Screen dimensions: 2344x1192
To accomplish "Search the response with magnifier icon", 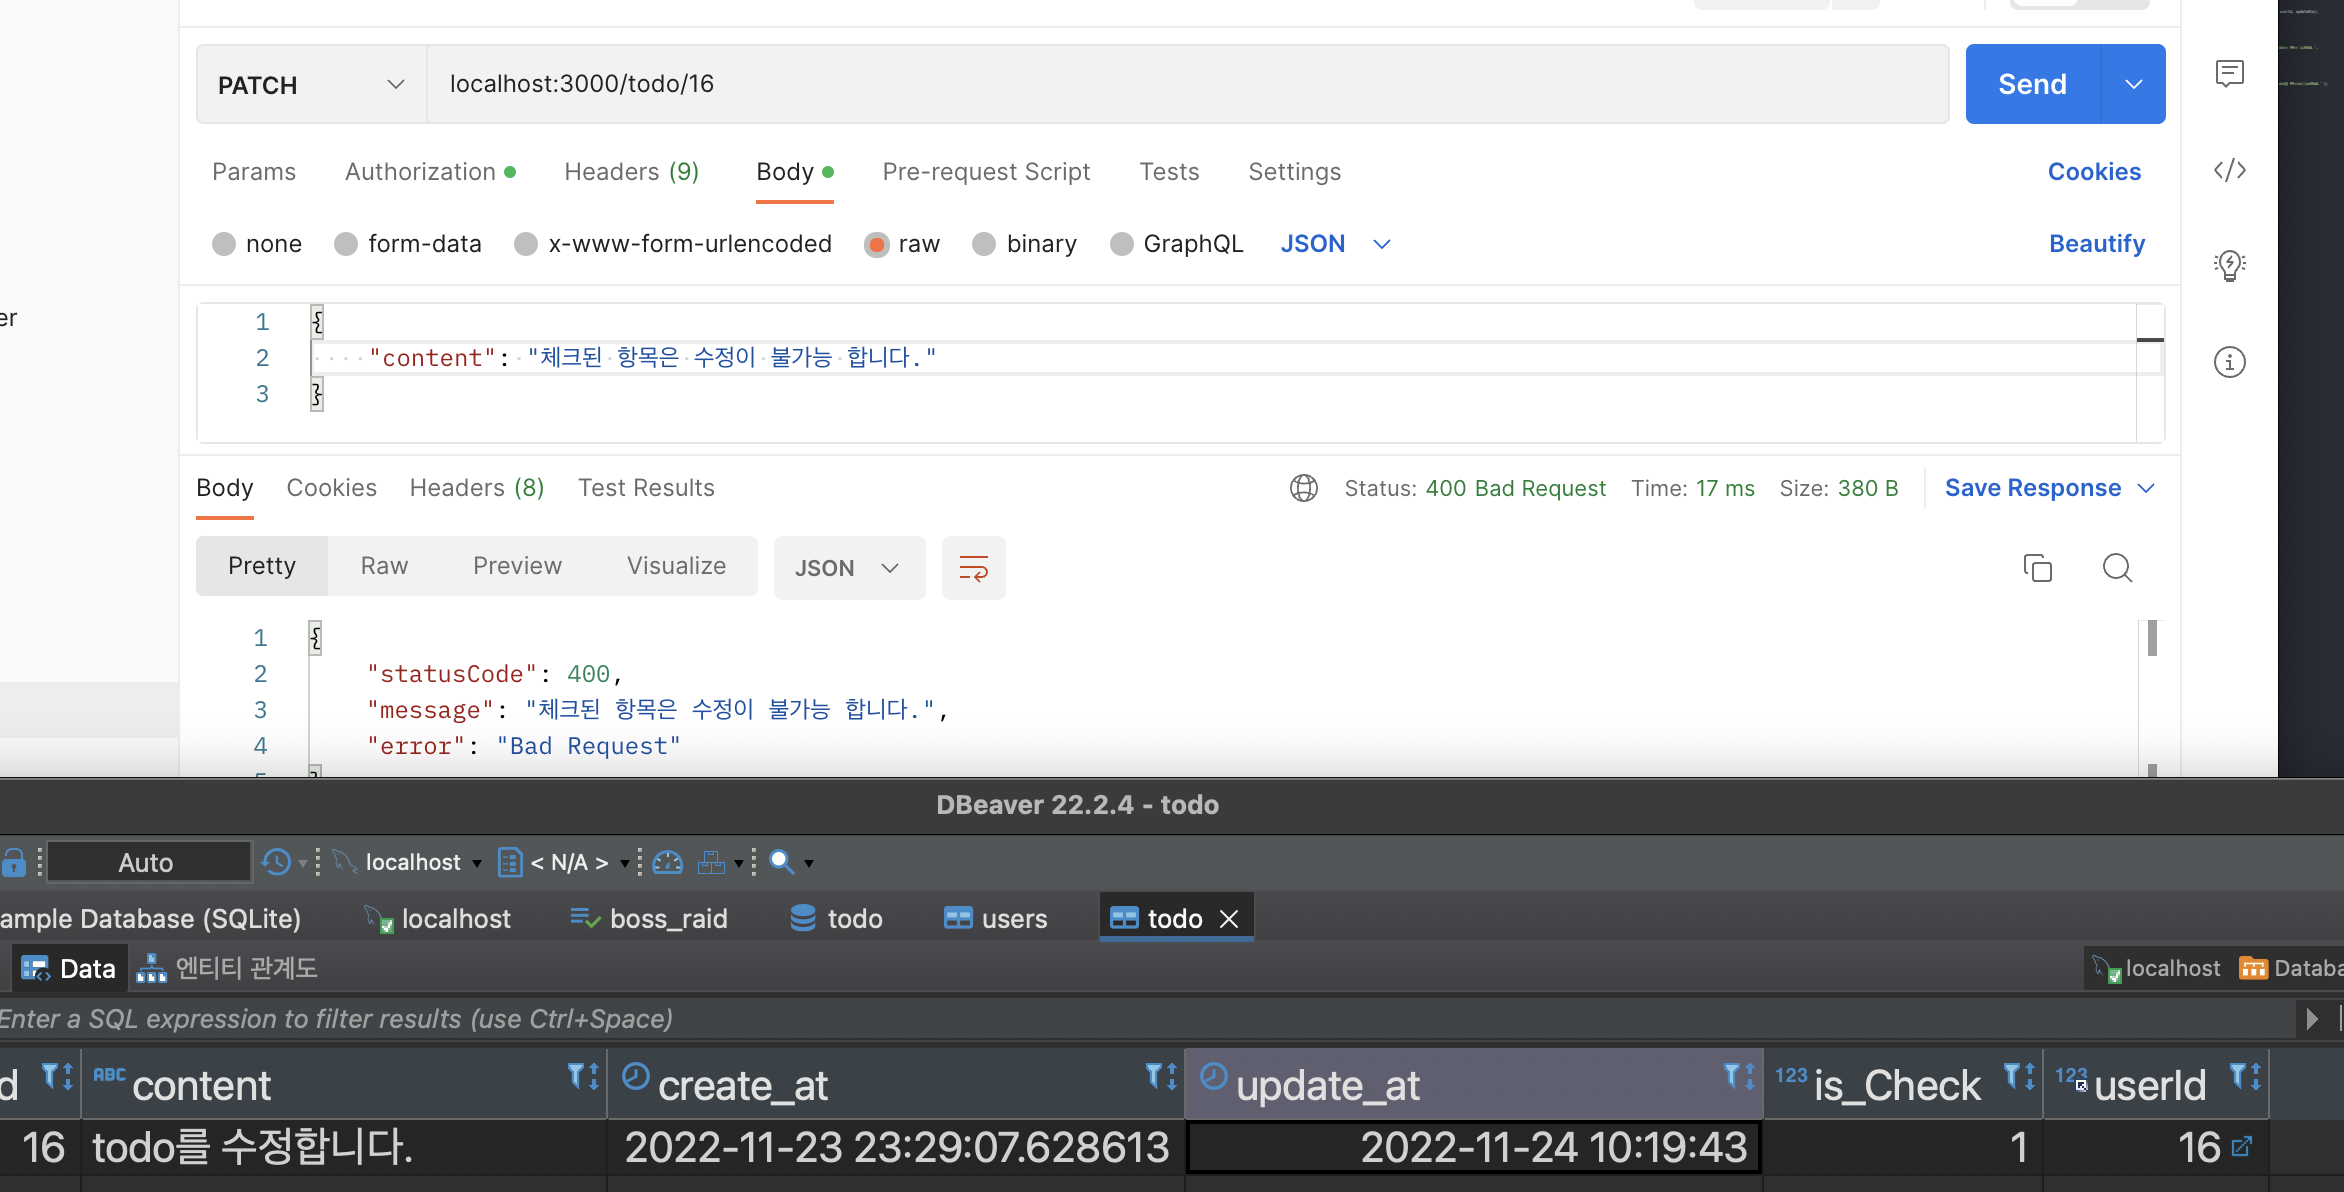I will coord(2116,568).
